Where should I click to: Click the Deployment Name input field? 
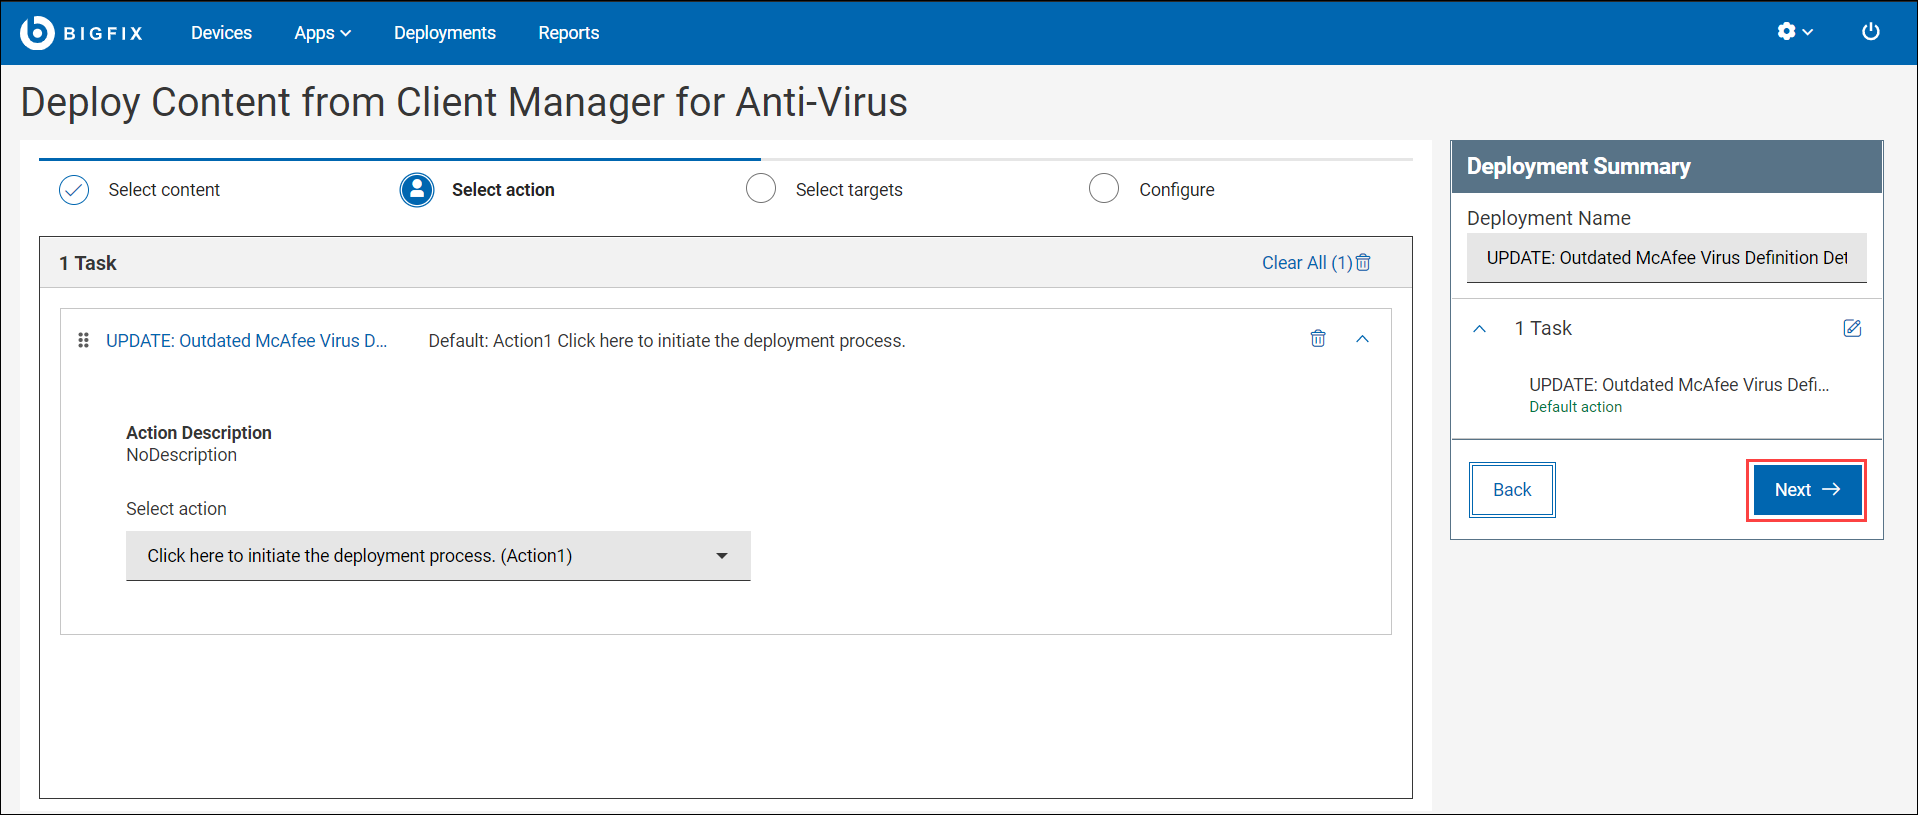[x=1666, y=258]
